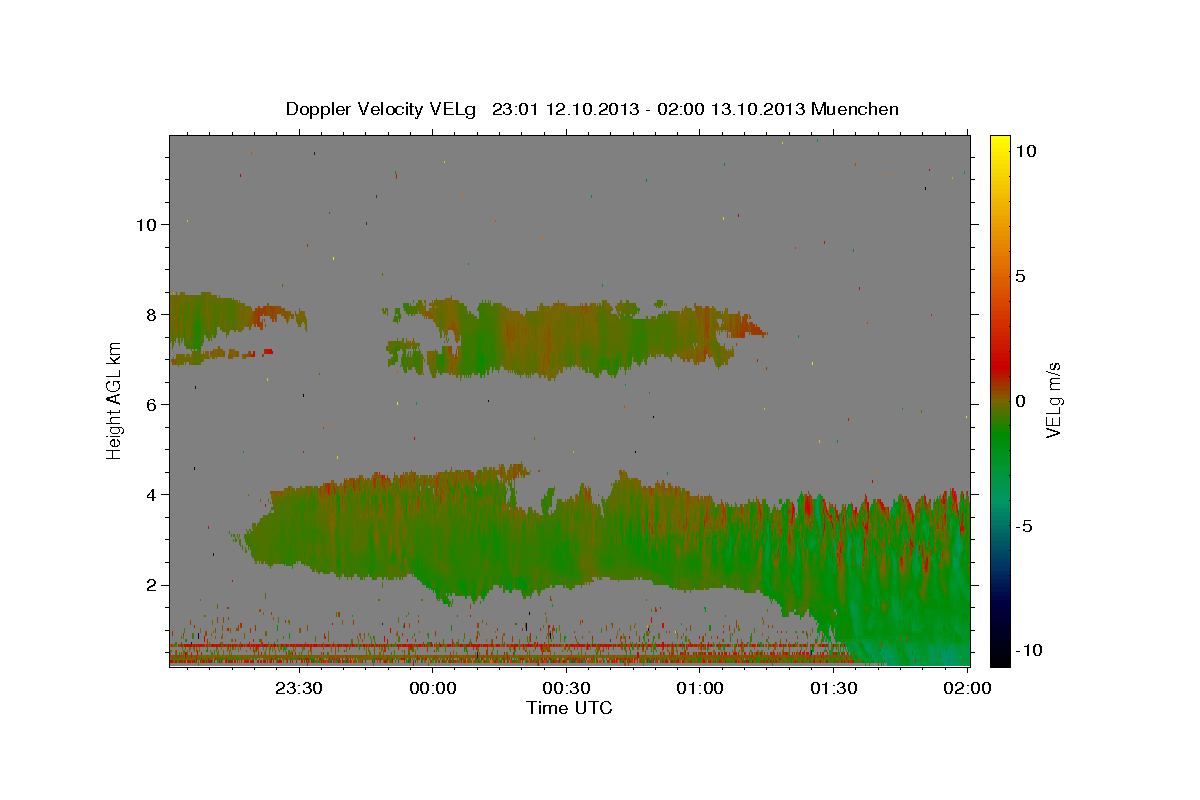The width and height of the screenshot is (1200, 800).
Task: Click the height tick label 8
Action: pos(153,314)
